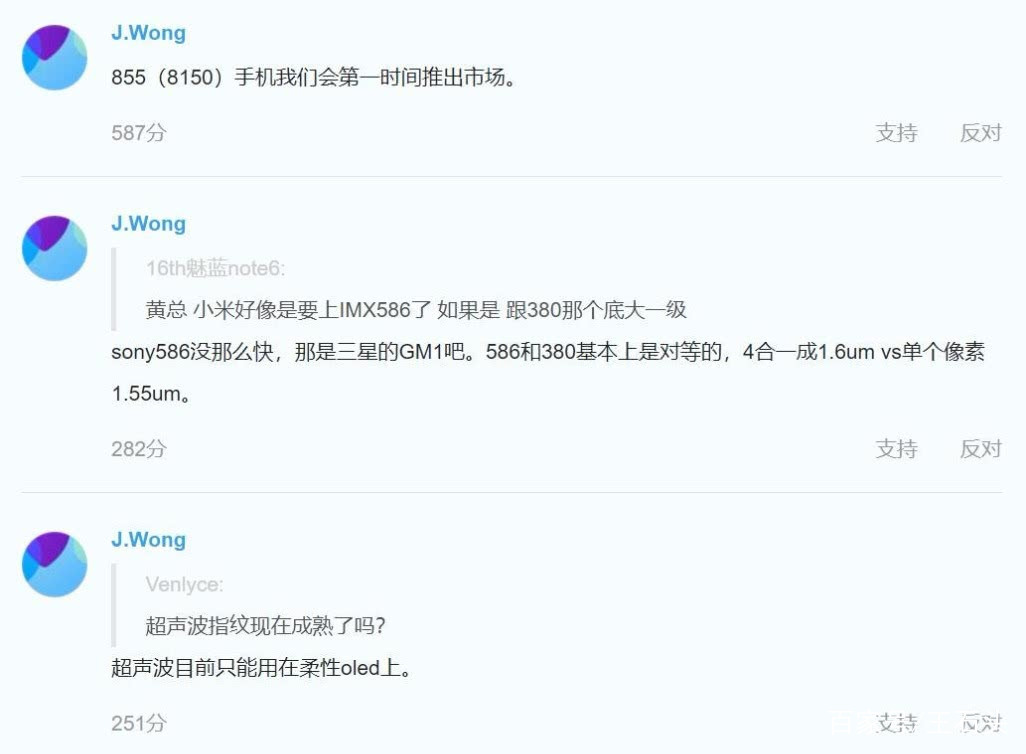1026x754 pixels.
Task: Select the 251分 score label
Action: (139, 723)
